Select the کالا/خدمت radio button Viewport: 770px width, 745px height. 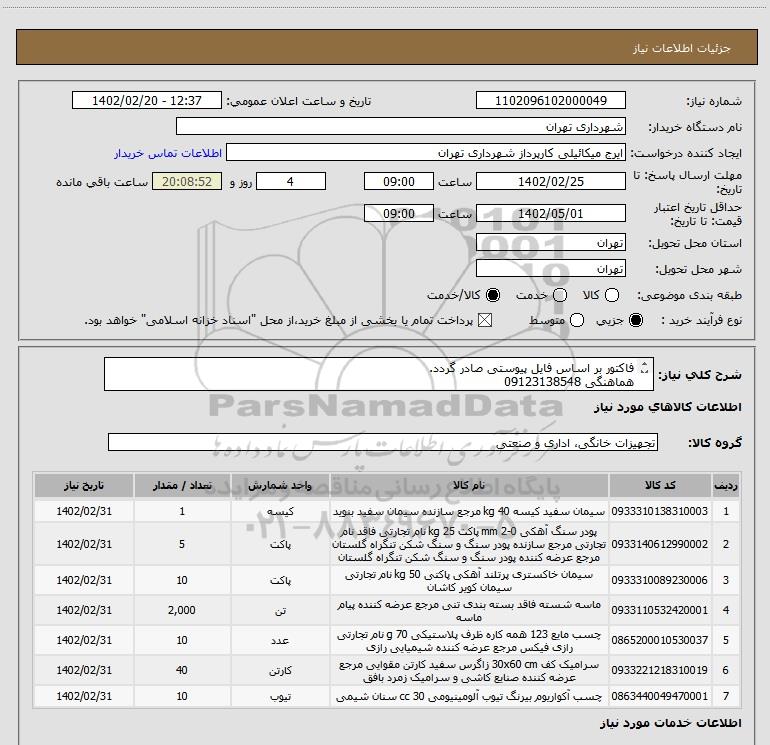coord(493,295)
